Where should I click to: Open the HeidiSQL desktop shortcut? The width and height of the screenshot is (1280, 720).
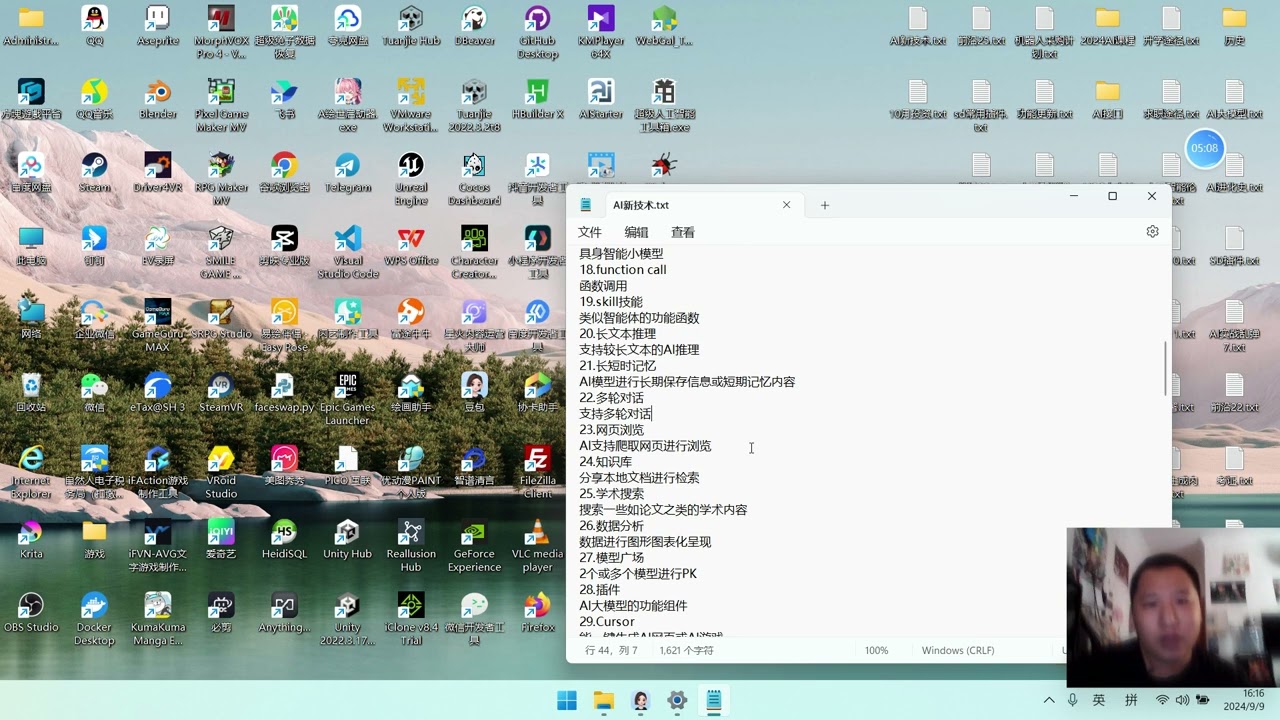pyautogui.click(x=284, y=537)
